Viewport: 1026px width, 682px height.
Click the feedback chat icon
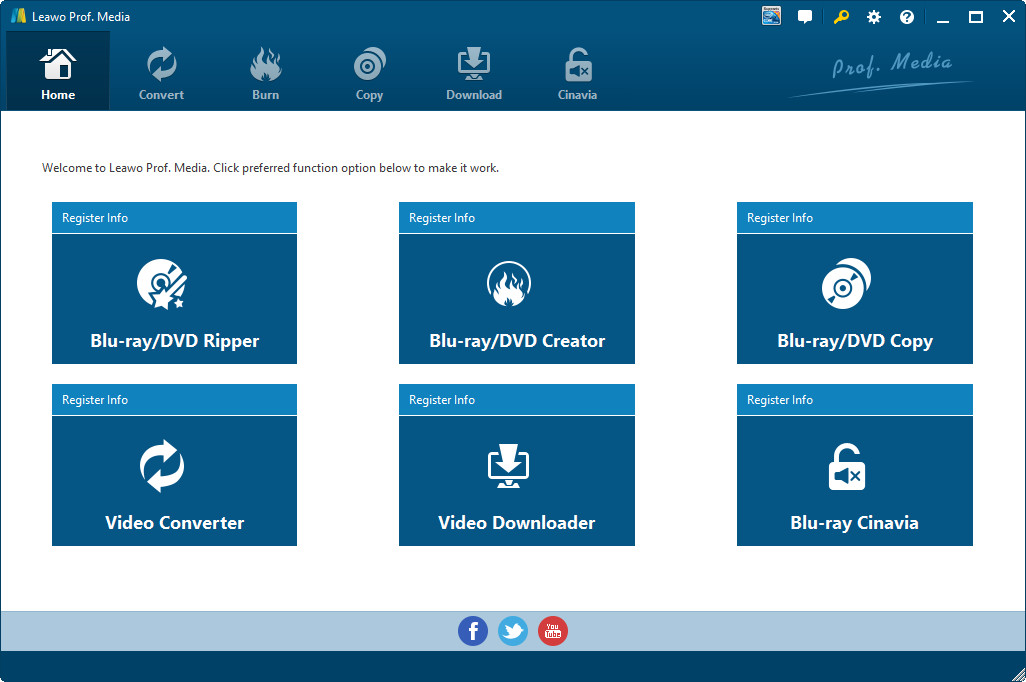coord(805,16)
